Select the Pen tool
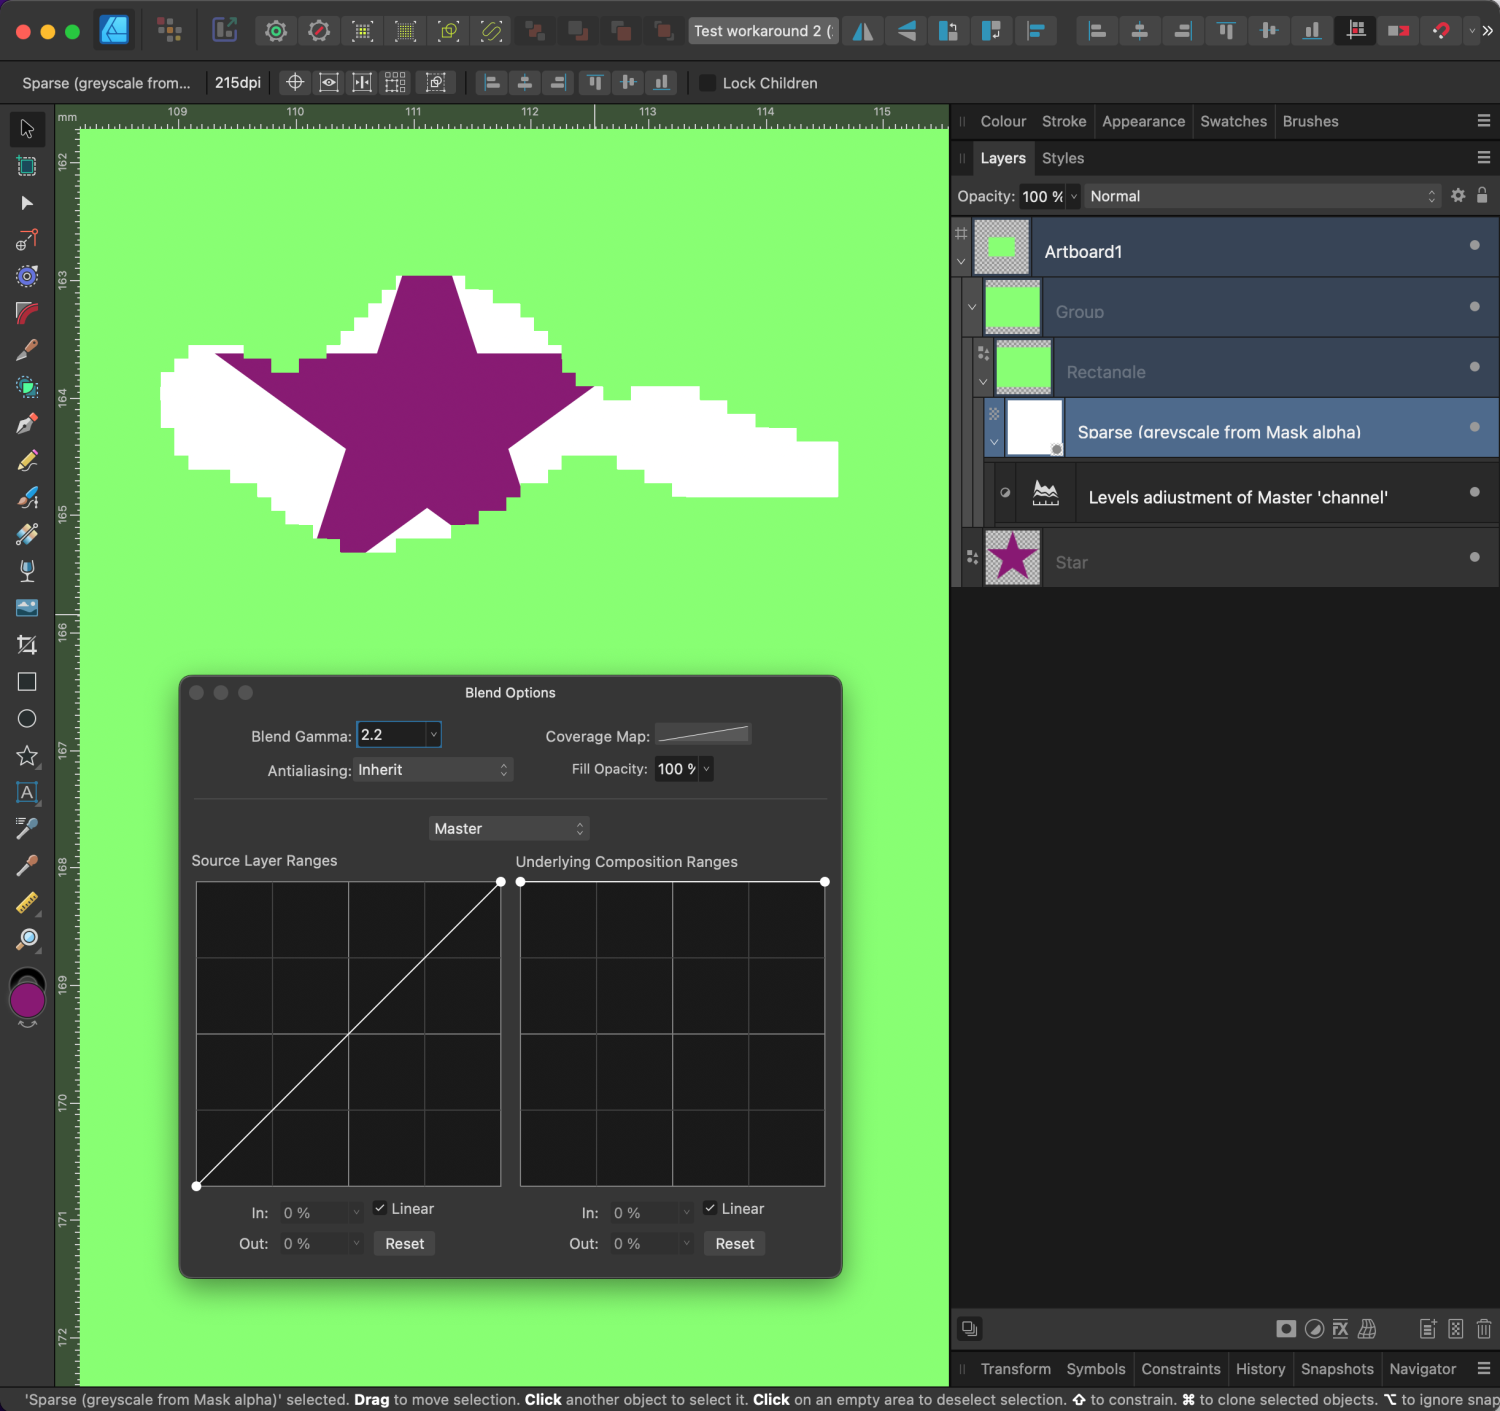This screenshot has height=1411, width=1500. click(27, 423)
